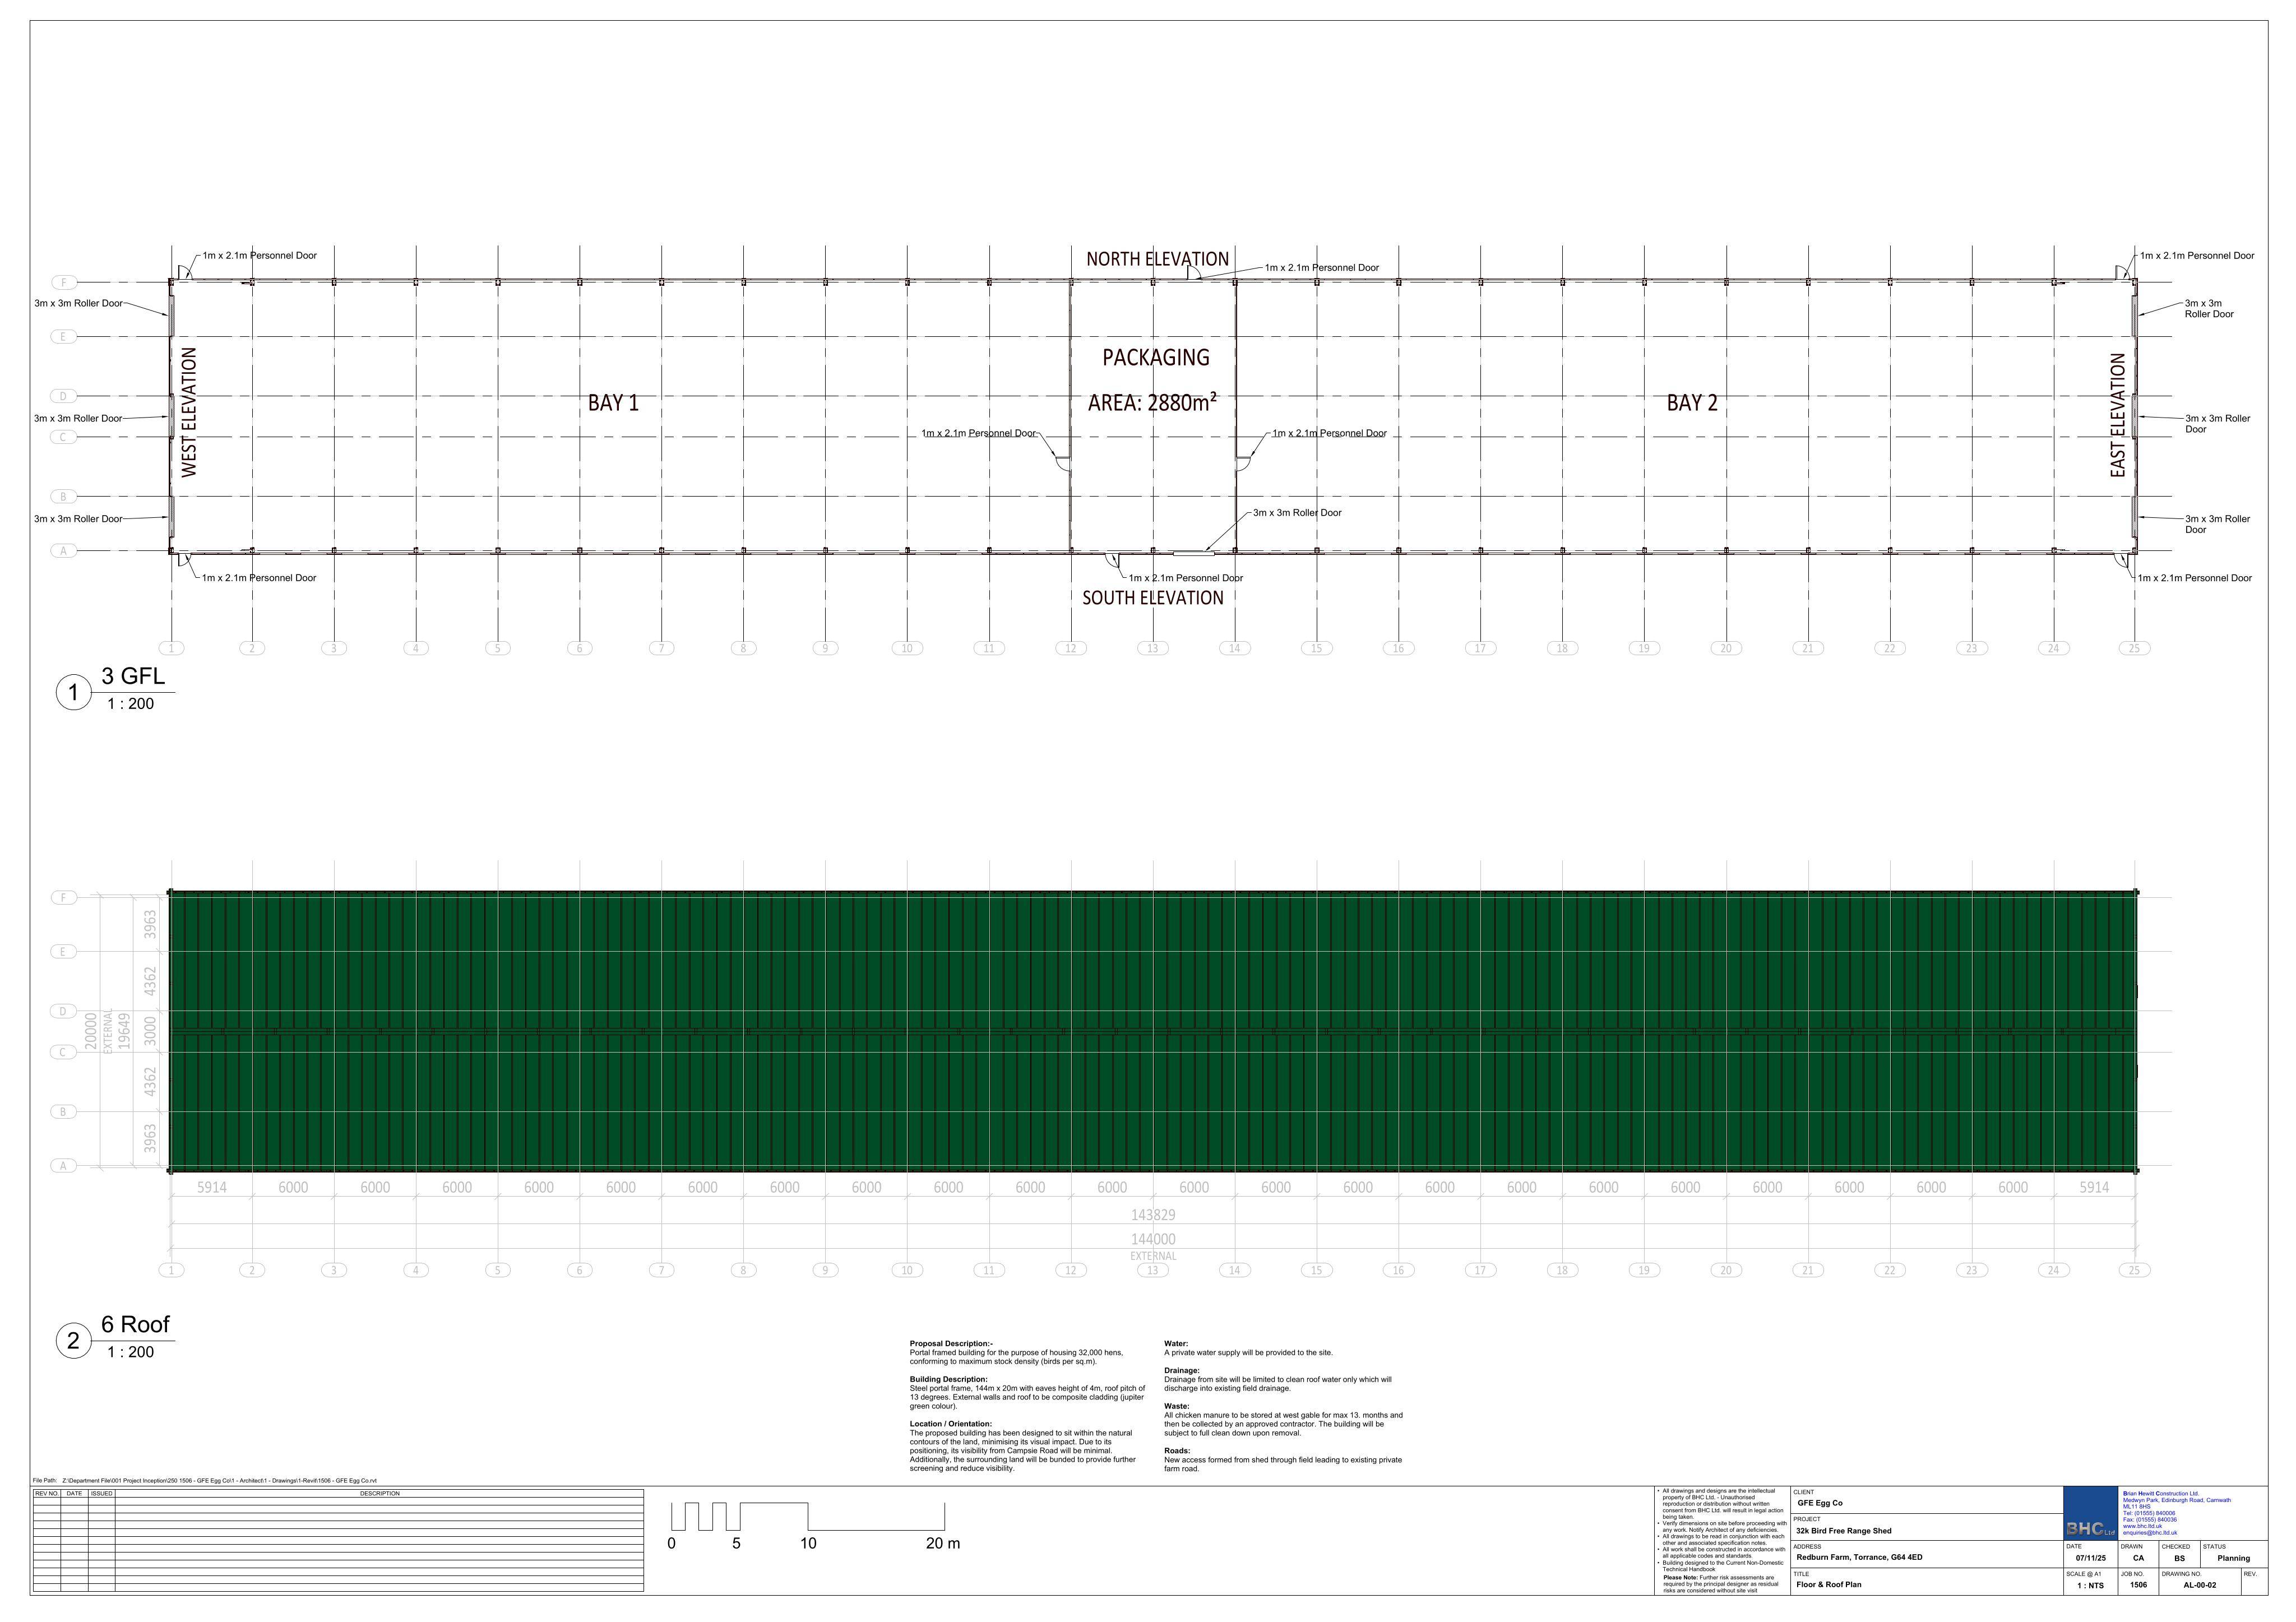Viewport: 2296px width, 1622px height.
Task: Click the drawing title 'Floor & Roof Plan'
Action: point(1829,1584)
